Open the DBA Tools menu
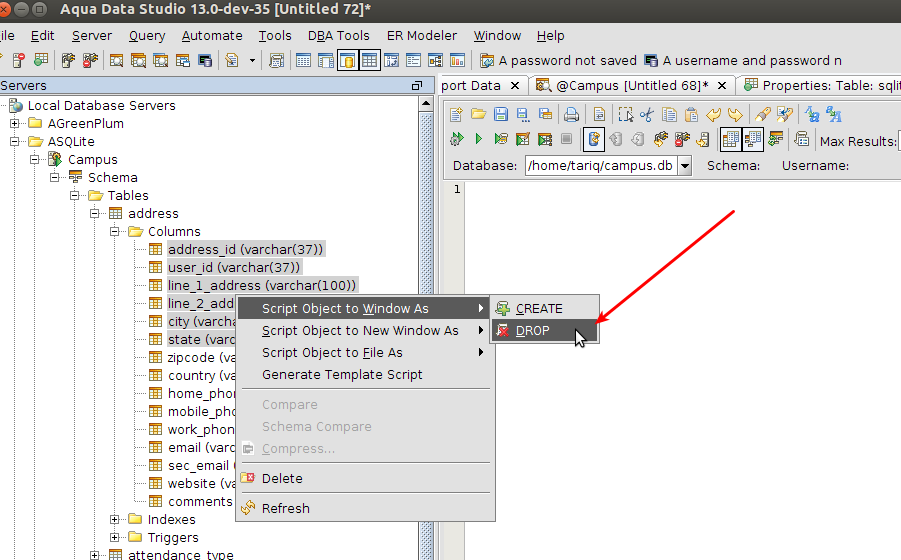901x560 pixels. point(338,36)
